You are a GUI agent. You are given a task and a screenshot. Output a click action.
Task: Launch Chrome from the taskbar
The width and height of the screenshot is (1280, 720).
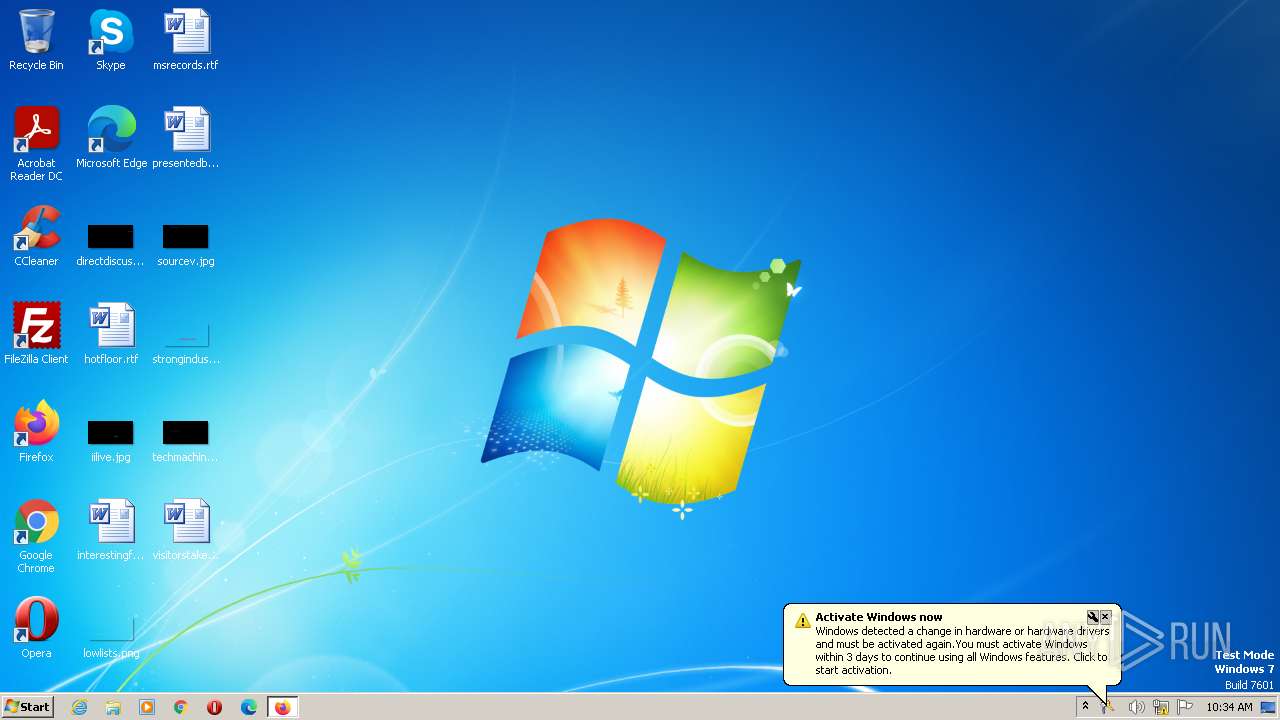(x=181, y=707)
